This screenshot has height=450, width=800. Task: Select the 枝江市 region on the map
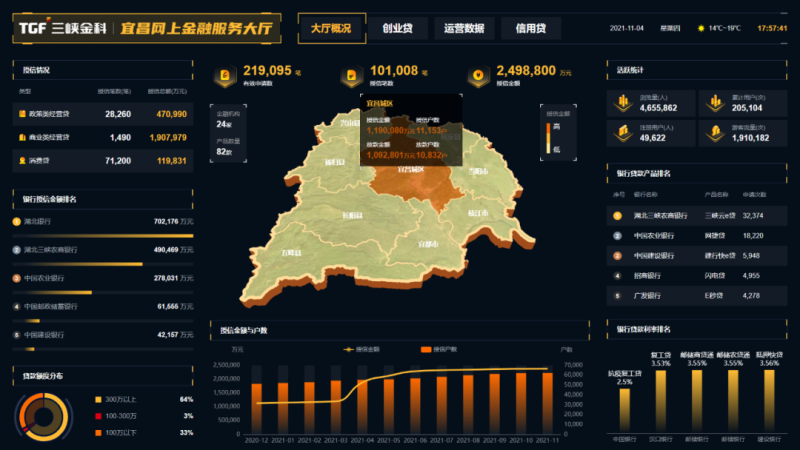[478, 213]
